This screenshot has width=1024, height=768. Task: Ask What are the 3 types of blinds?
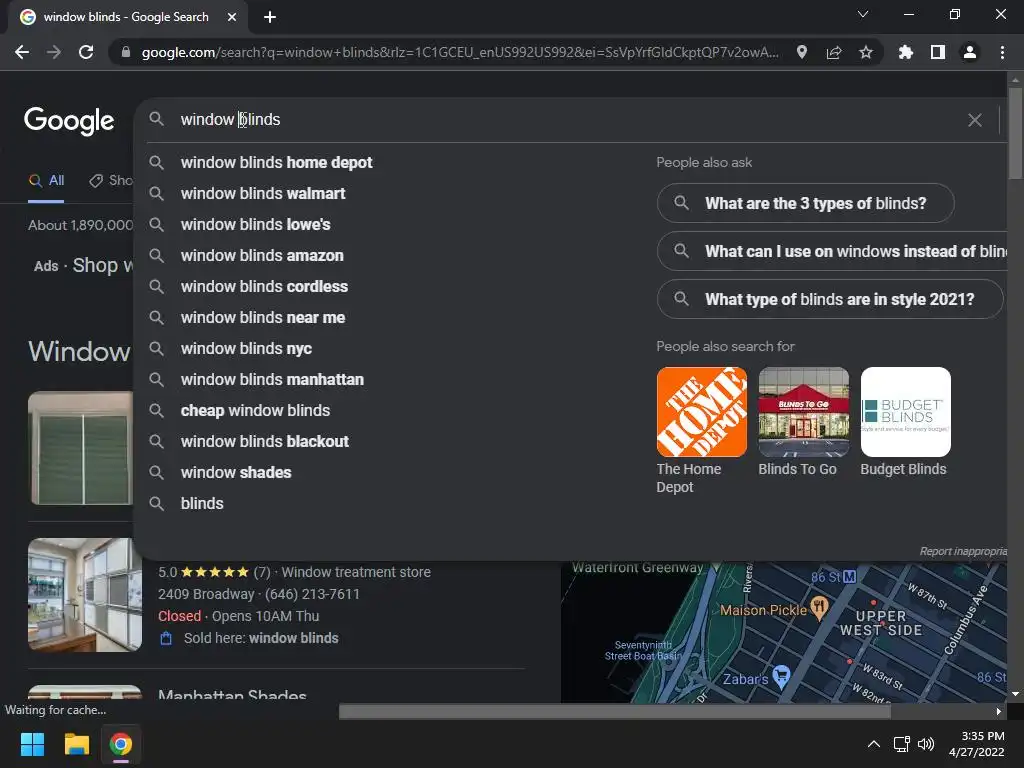tap(806, 203)
